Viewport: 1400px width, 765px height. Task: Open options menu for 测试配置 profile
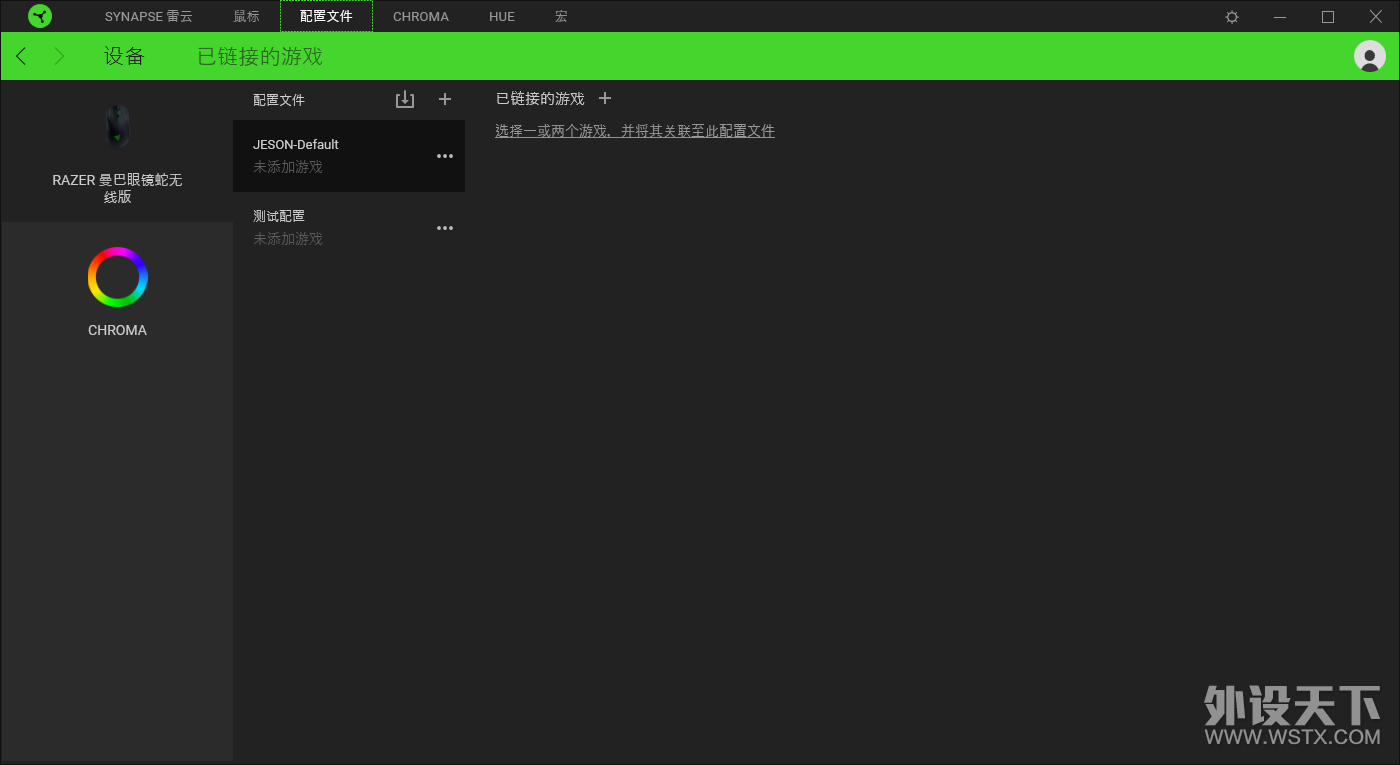445,228
